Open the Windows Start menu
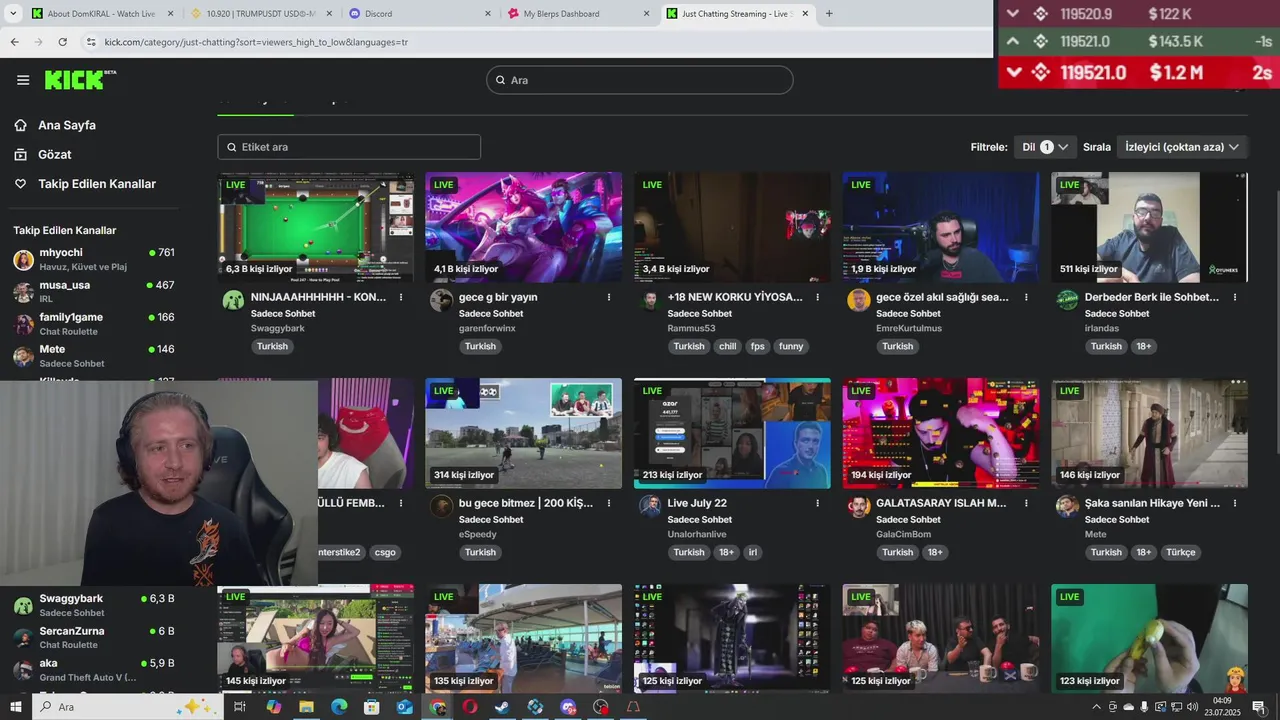The height and width of the screenshot is (720, 1280). tap(16, 707)
